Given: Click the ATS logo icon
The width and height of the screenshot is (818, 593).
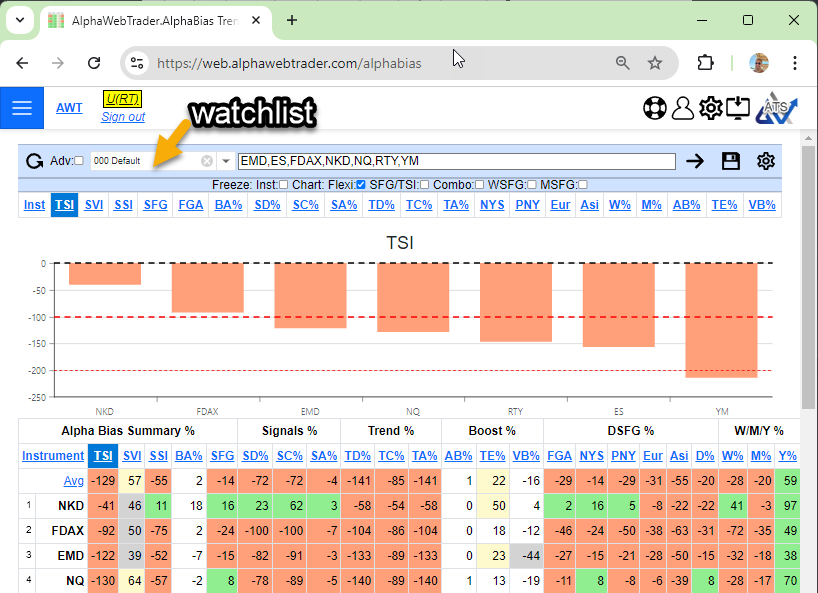Looking at the screenshot, I should [774, 108].
